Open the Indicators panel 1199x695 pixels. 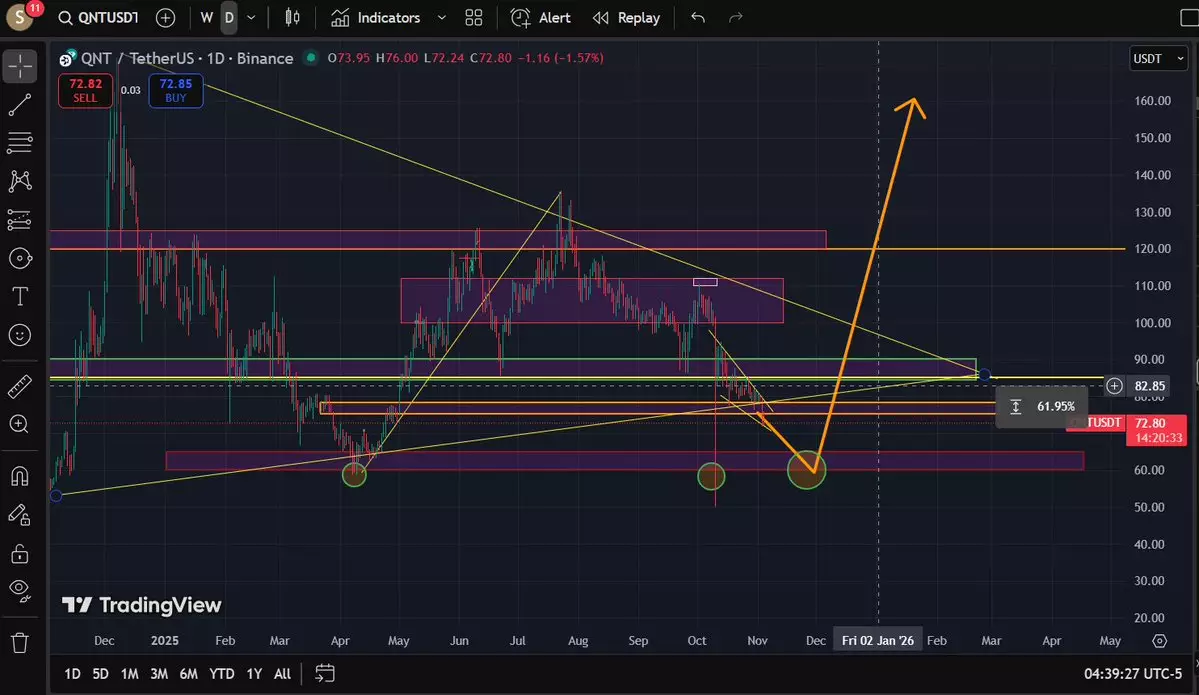376,18
